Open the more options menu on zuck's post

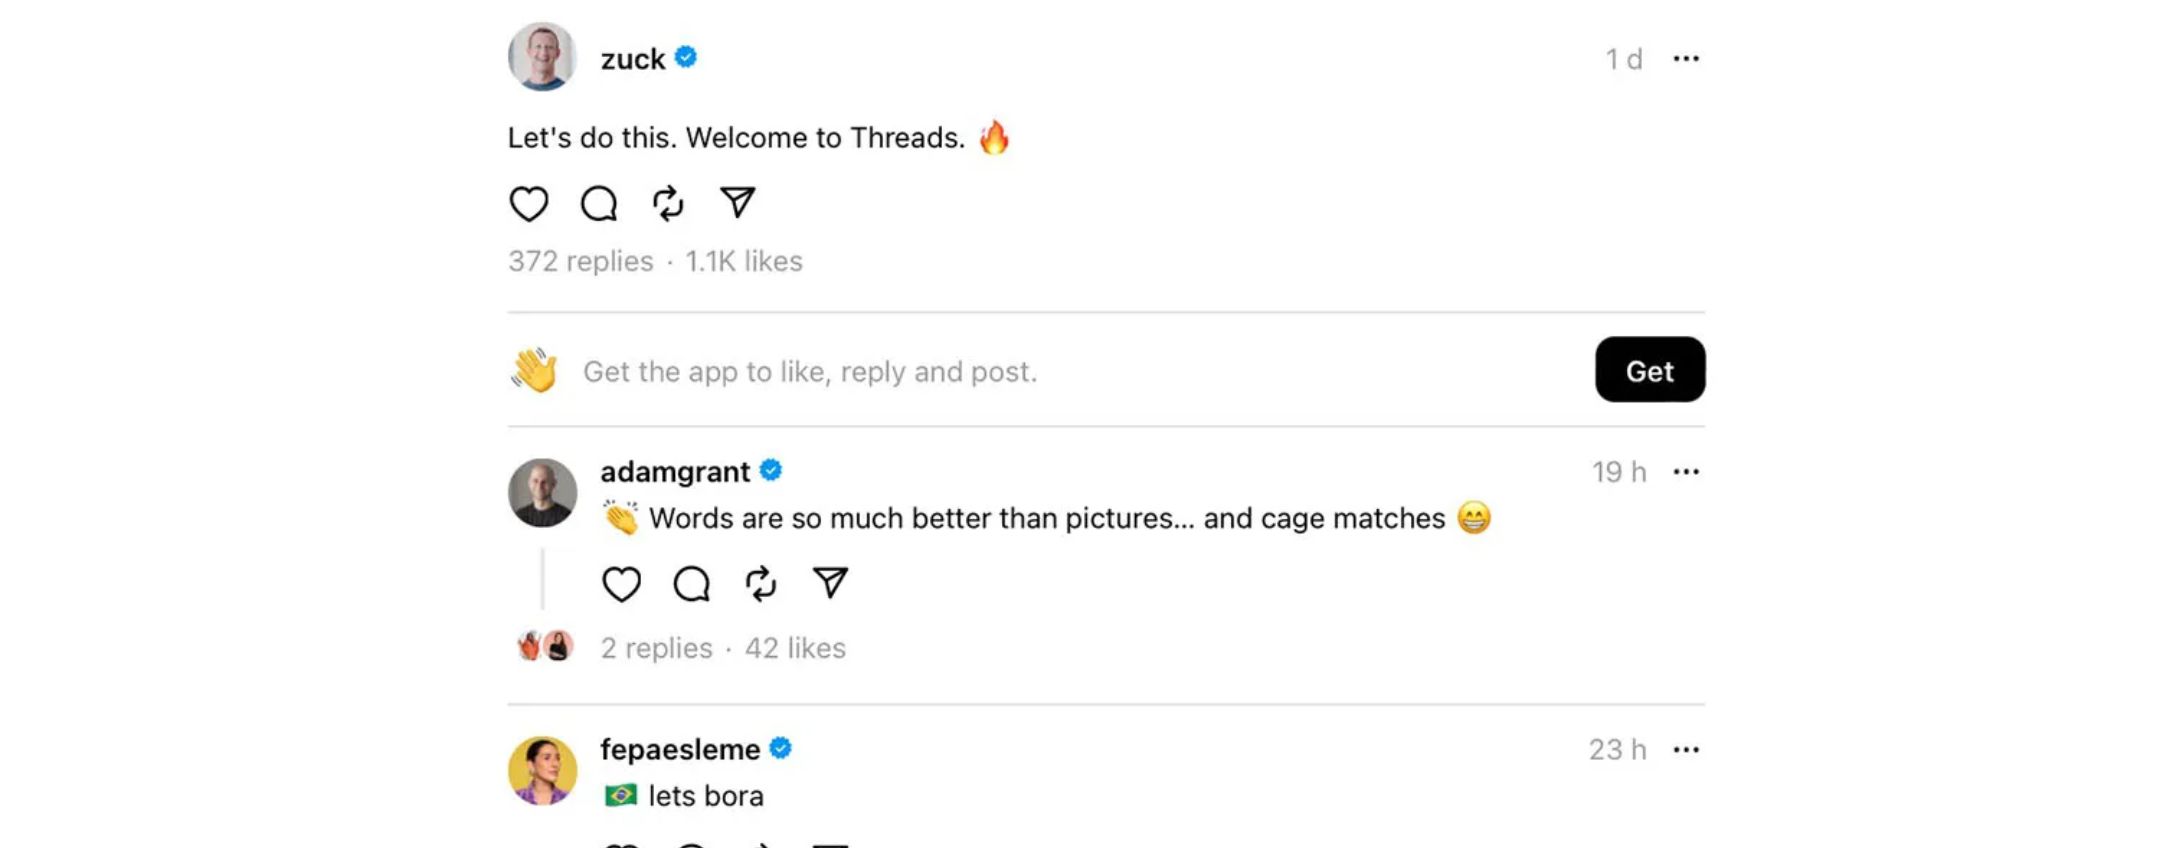click(1686, 57)
